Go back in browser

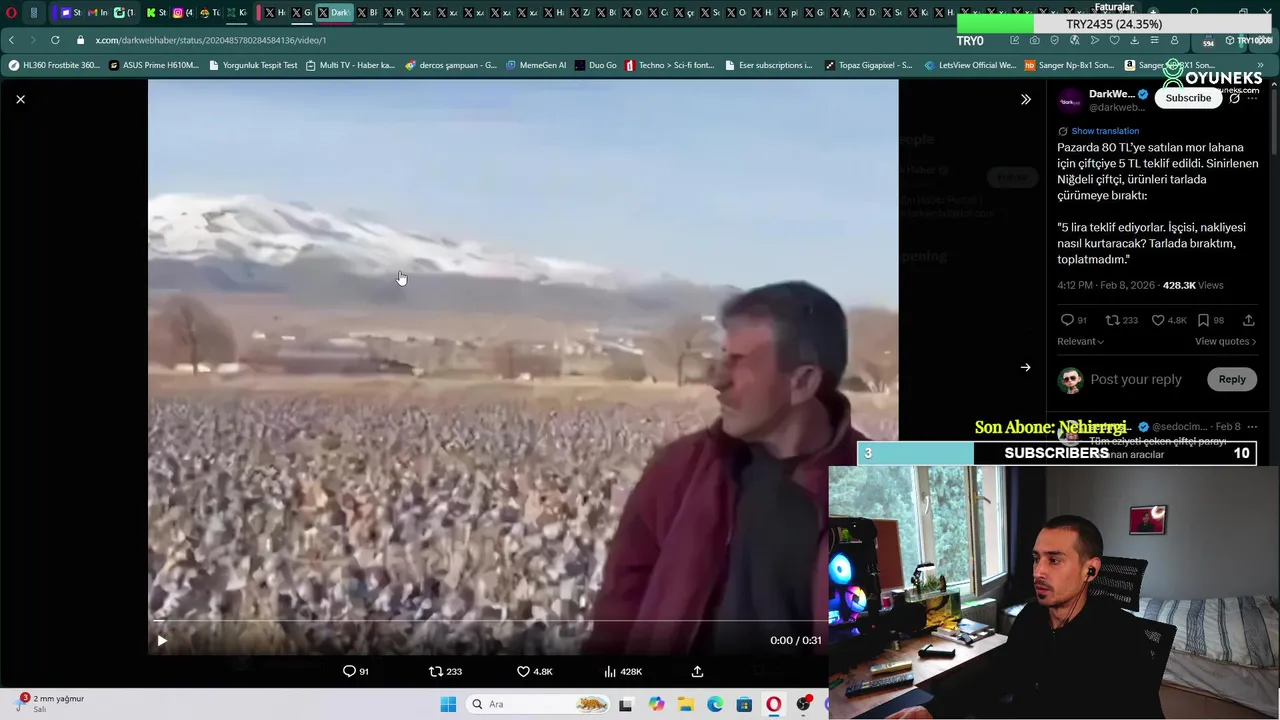pyautogui.click(x=11, y=40)
